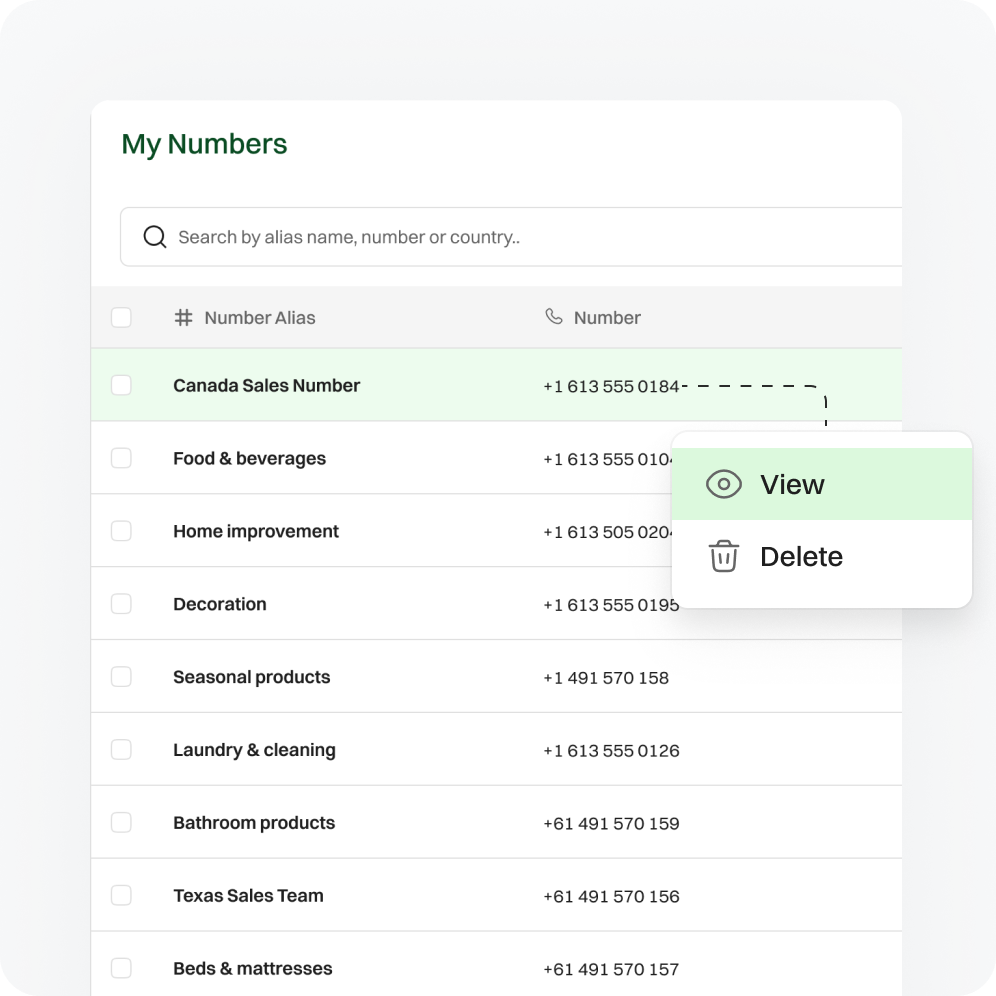The height and width of the screenshot is (996, 996).
Task: Sort by Number Alias column header
Action: point(259,318)
